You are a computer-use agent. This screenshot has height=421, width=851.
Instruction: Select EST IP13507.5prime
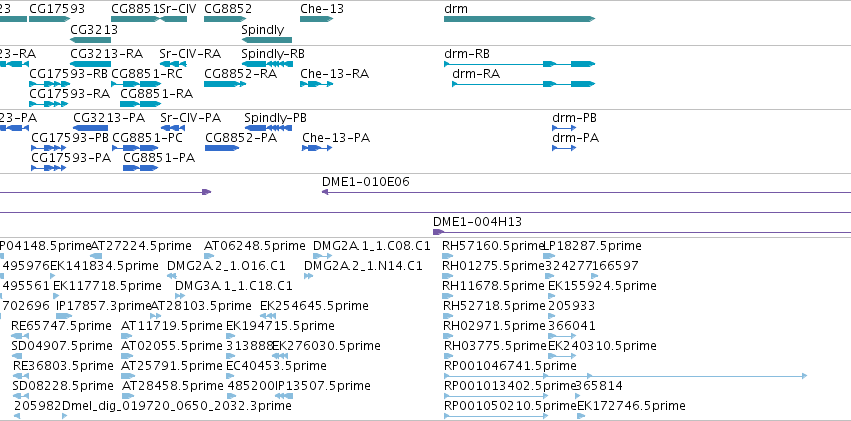(x=323, y=386)
